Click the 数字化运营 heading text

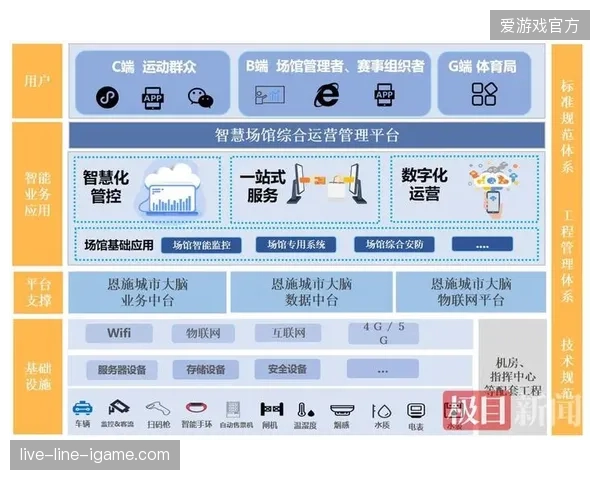[x=424, y=184]
